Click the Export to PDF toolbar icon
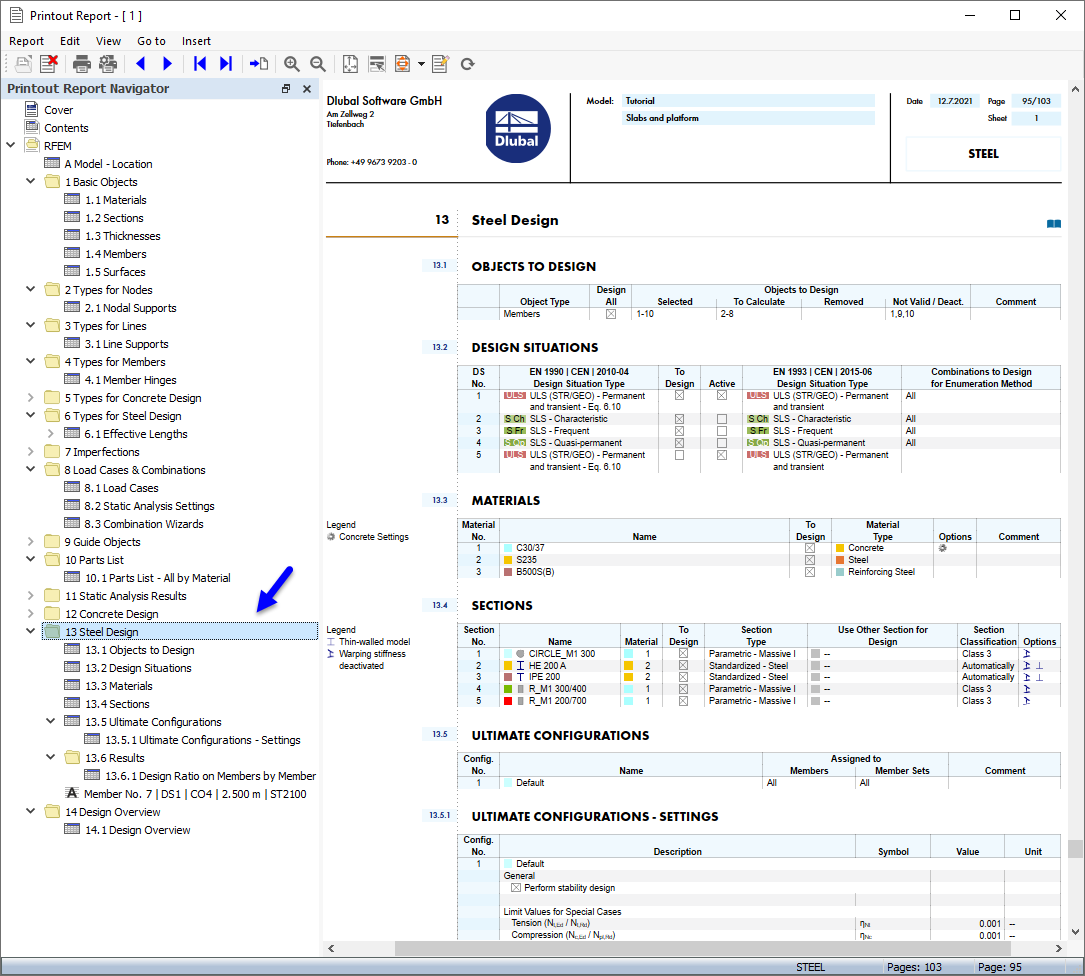The image size is (1085, 976). click(x=404, y=63)
